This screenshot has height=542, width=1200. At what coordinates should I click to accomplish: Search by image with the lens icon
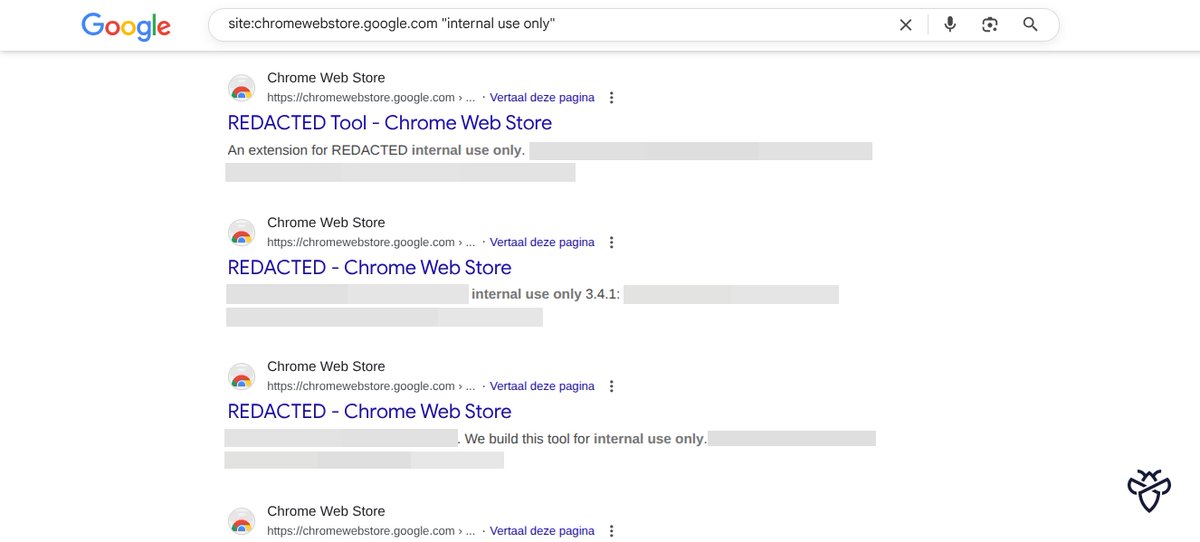[990, 25]
